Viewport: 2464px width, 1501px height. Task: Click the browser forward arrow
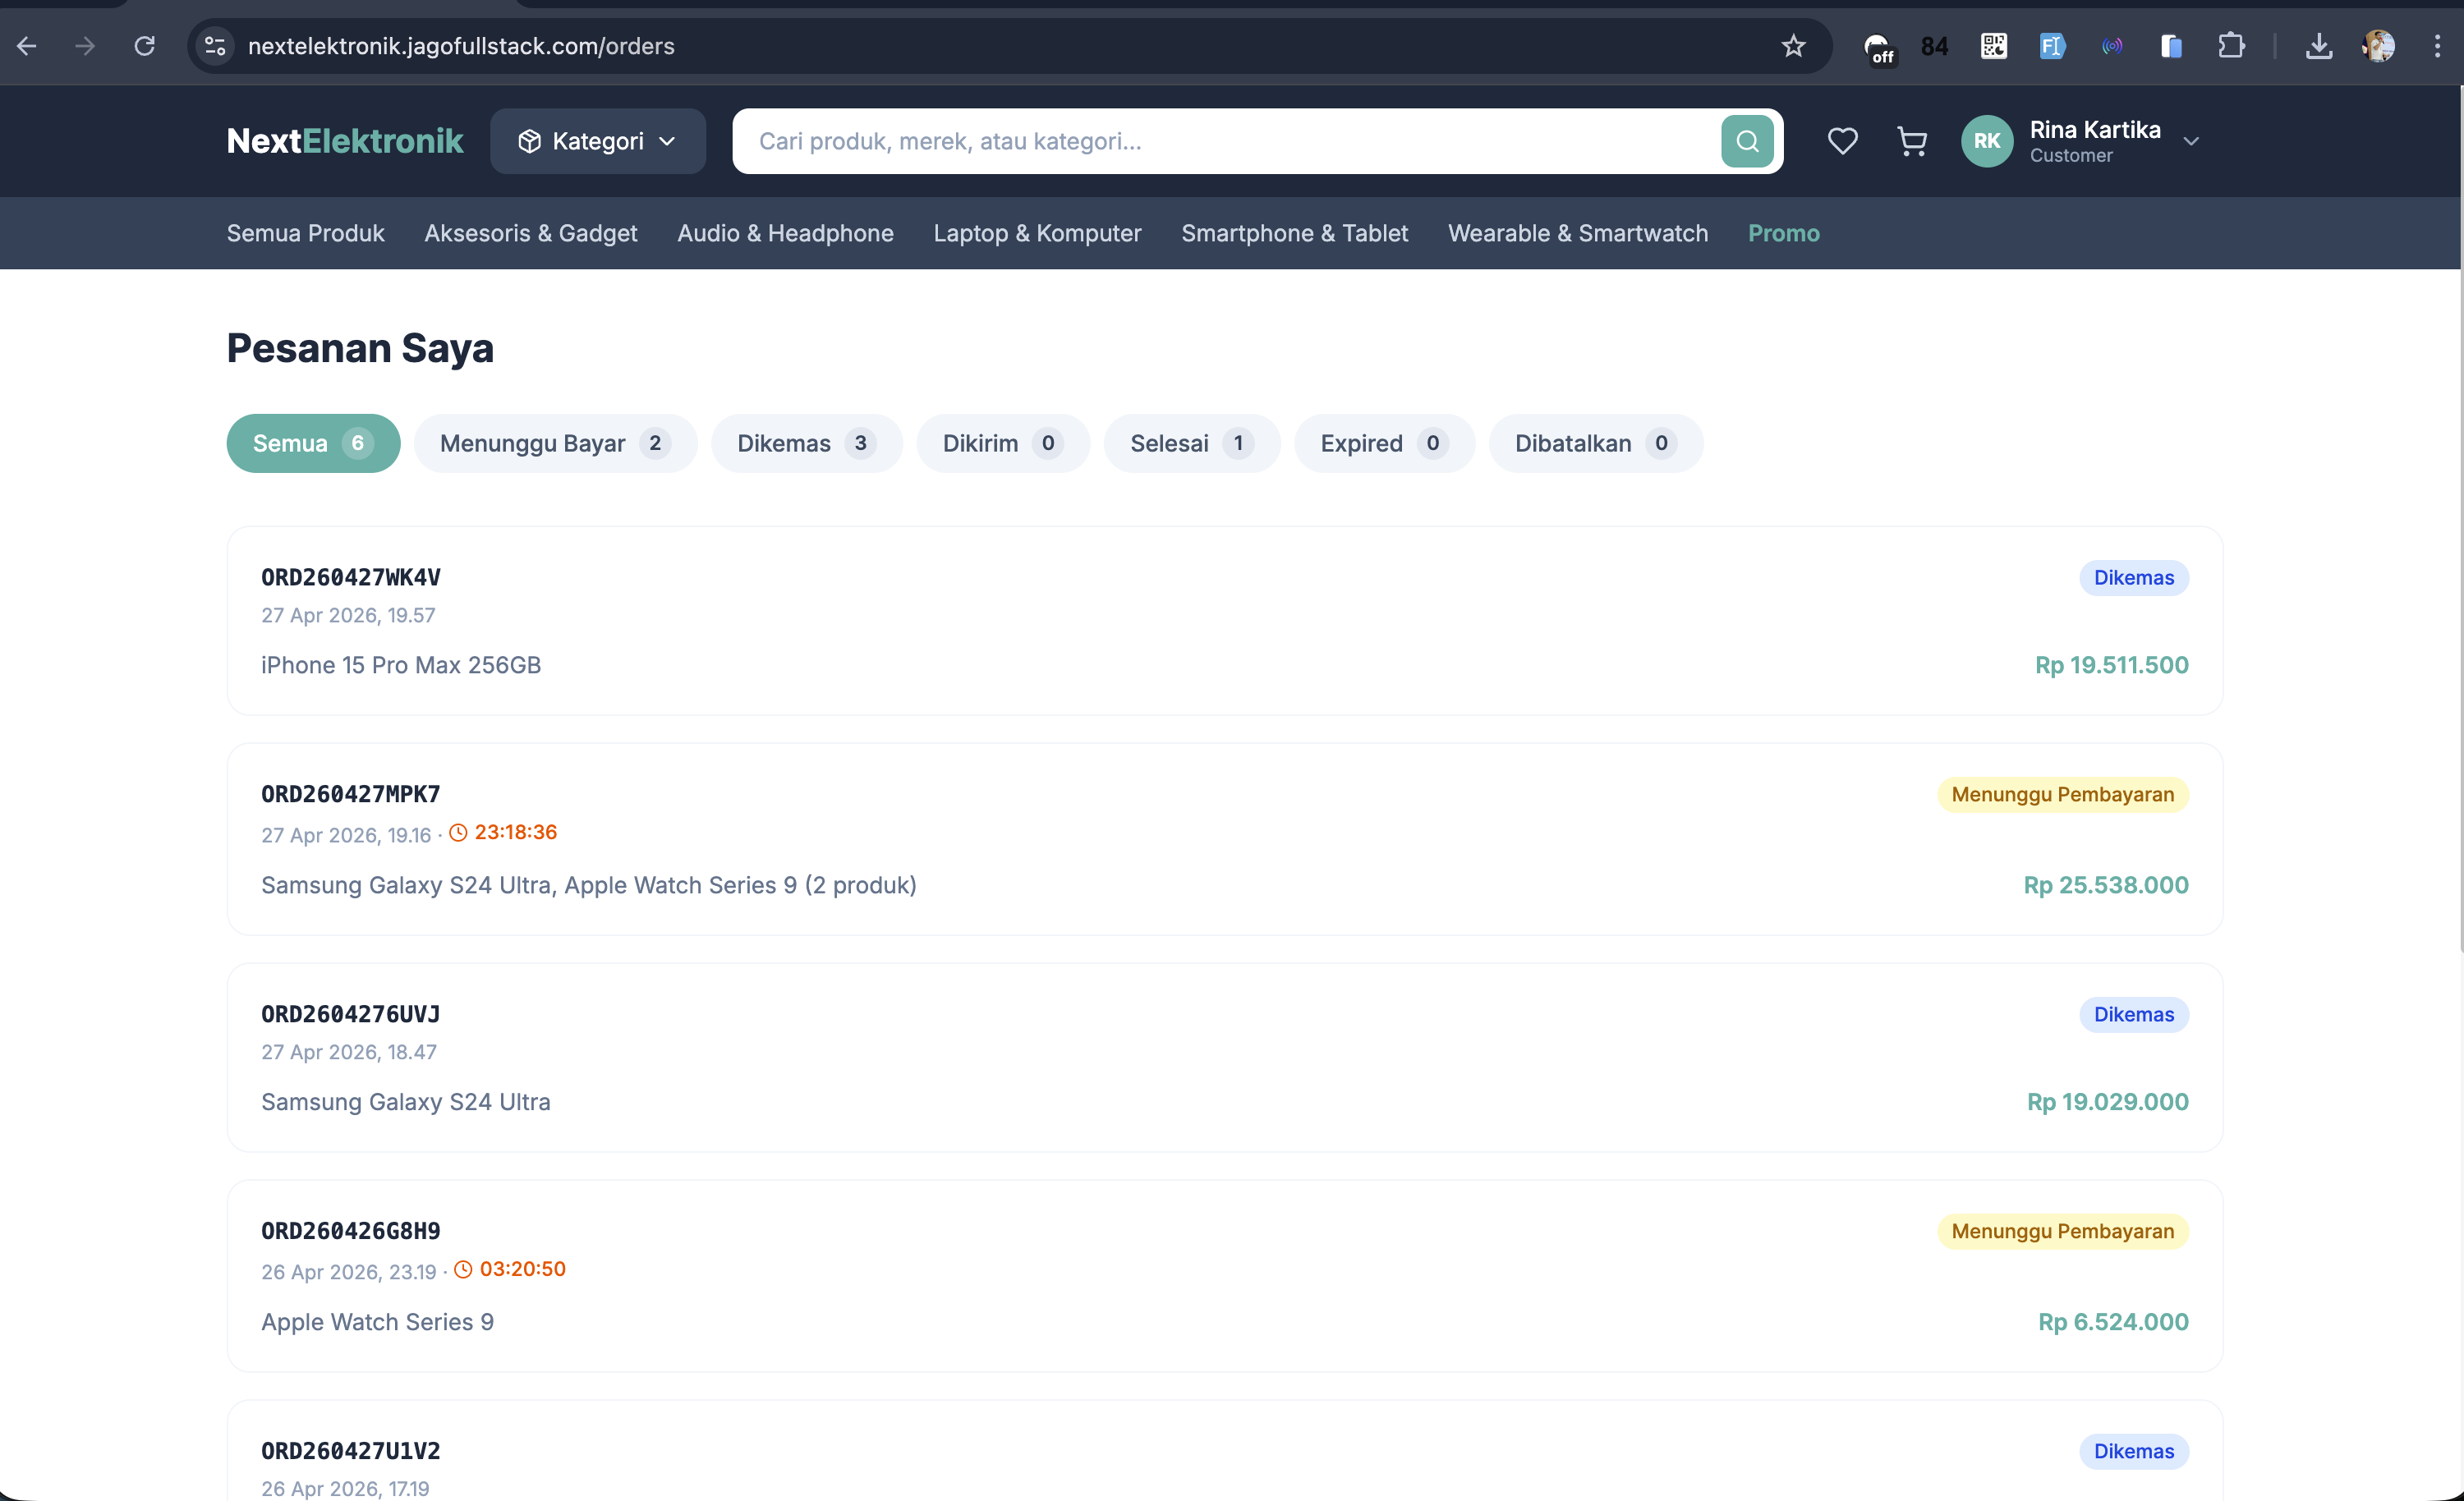pos(85,46)
